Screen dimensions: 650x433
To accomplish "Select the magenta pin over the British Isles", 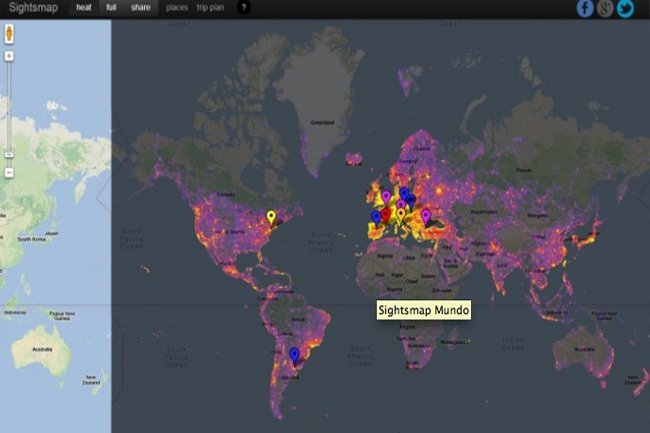I will pos(386,196).
